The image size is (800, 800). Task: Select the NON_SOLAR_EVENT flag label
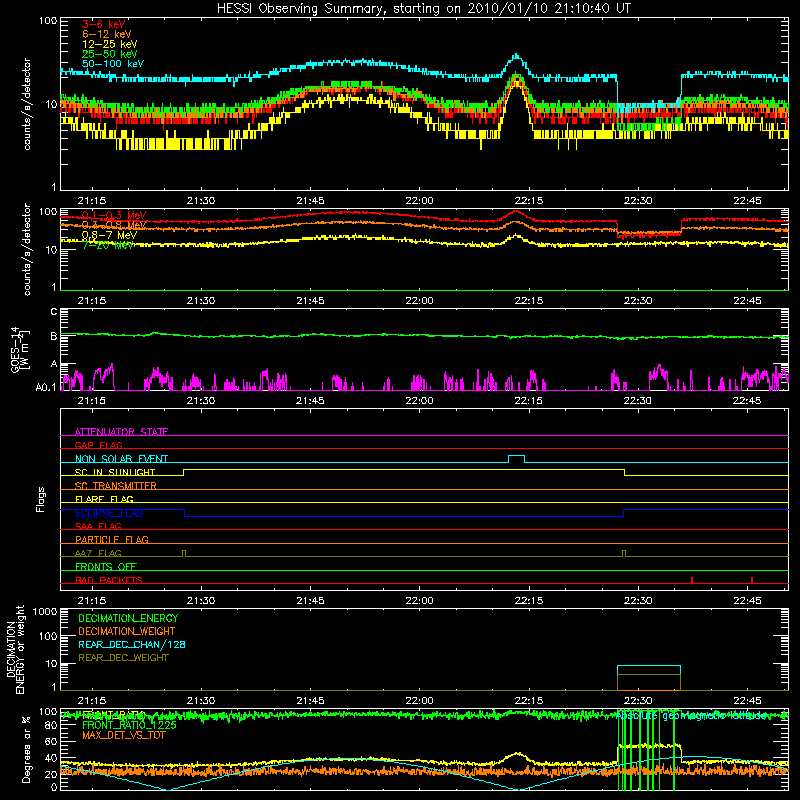121,459
